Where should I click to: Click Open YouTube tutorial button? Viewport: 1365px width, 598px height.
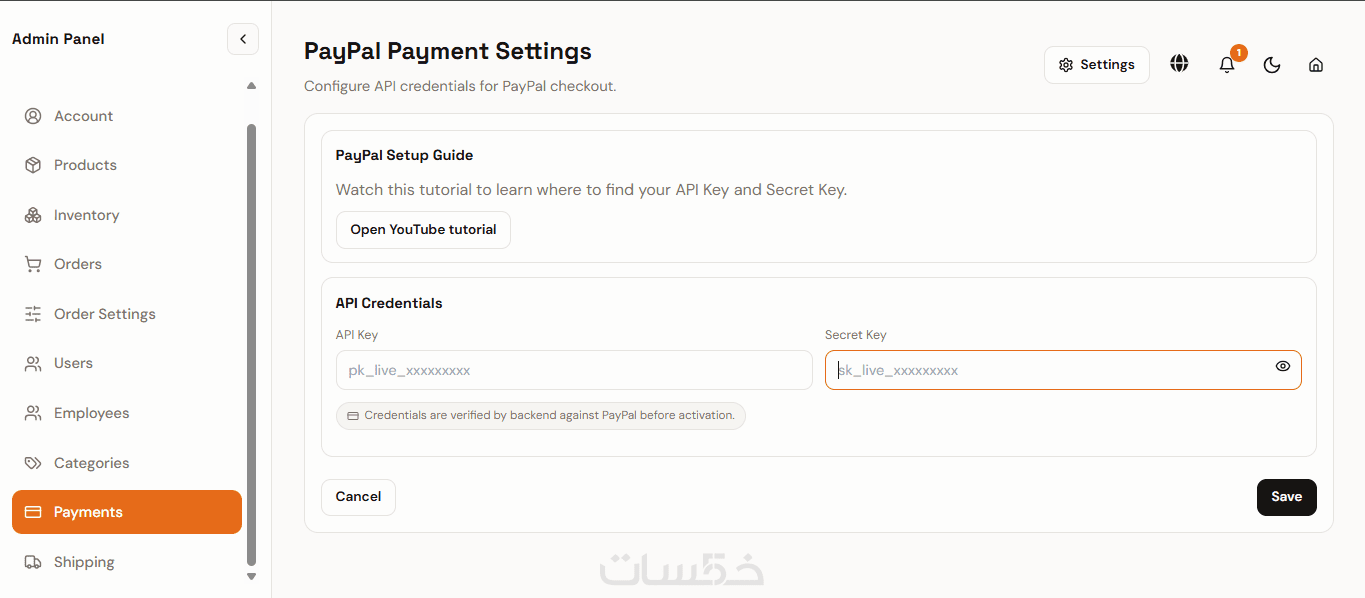(423, 230)
